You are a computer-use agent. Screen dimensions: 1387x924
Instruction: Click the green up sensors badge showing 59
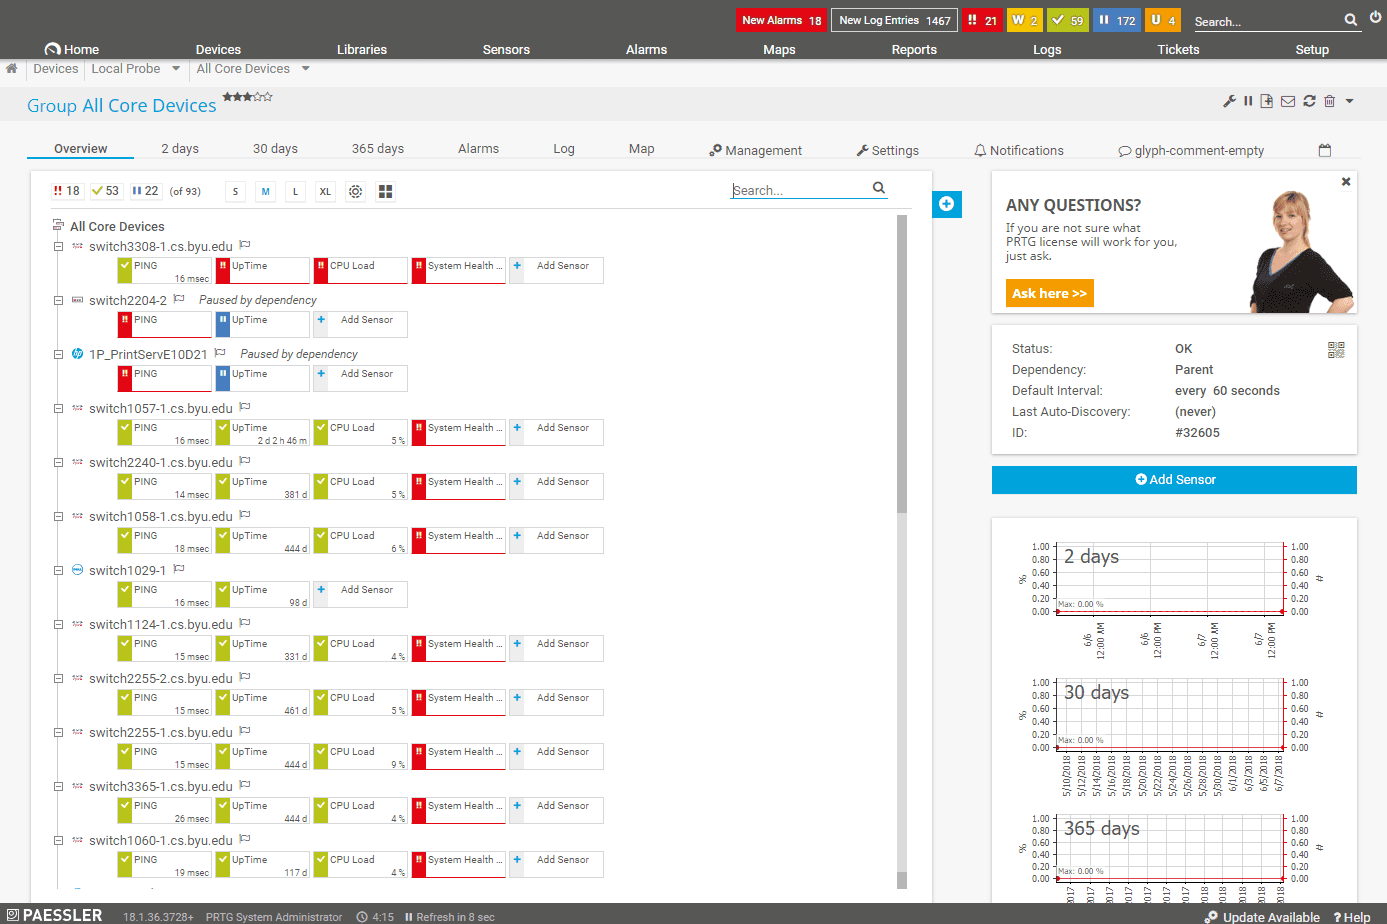(x=1068, y=20)
